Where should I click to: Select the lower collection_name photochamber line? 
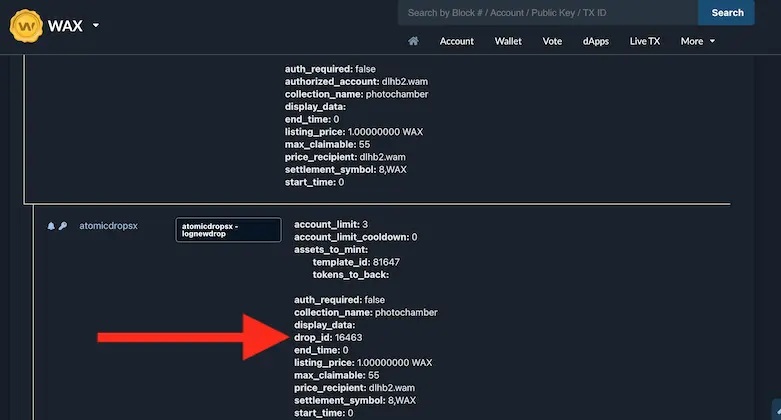(x=366, y=312)
